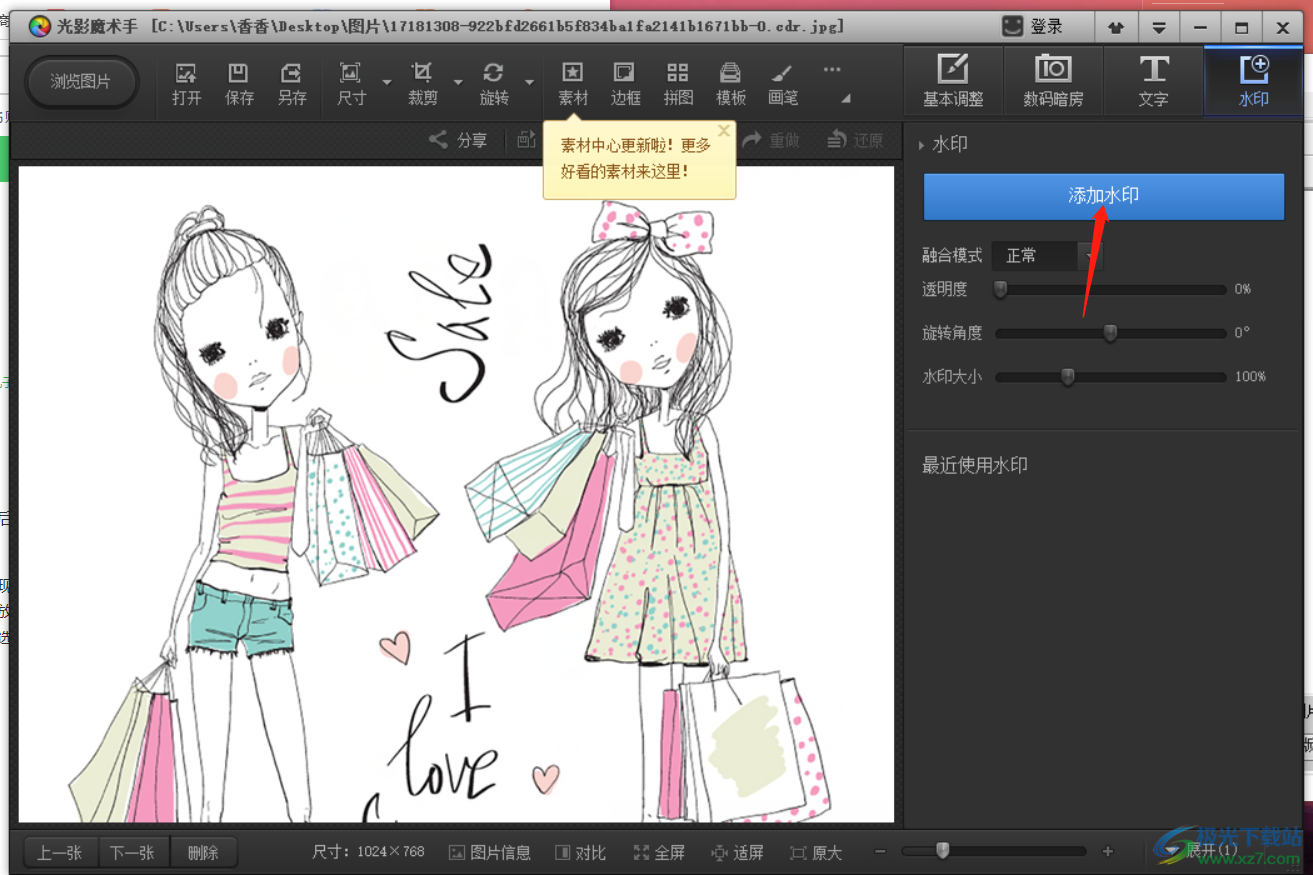Expand the 旋转 dropdown arrow
The image size is (1313, 875).
(x=530, y=83)
